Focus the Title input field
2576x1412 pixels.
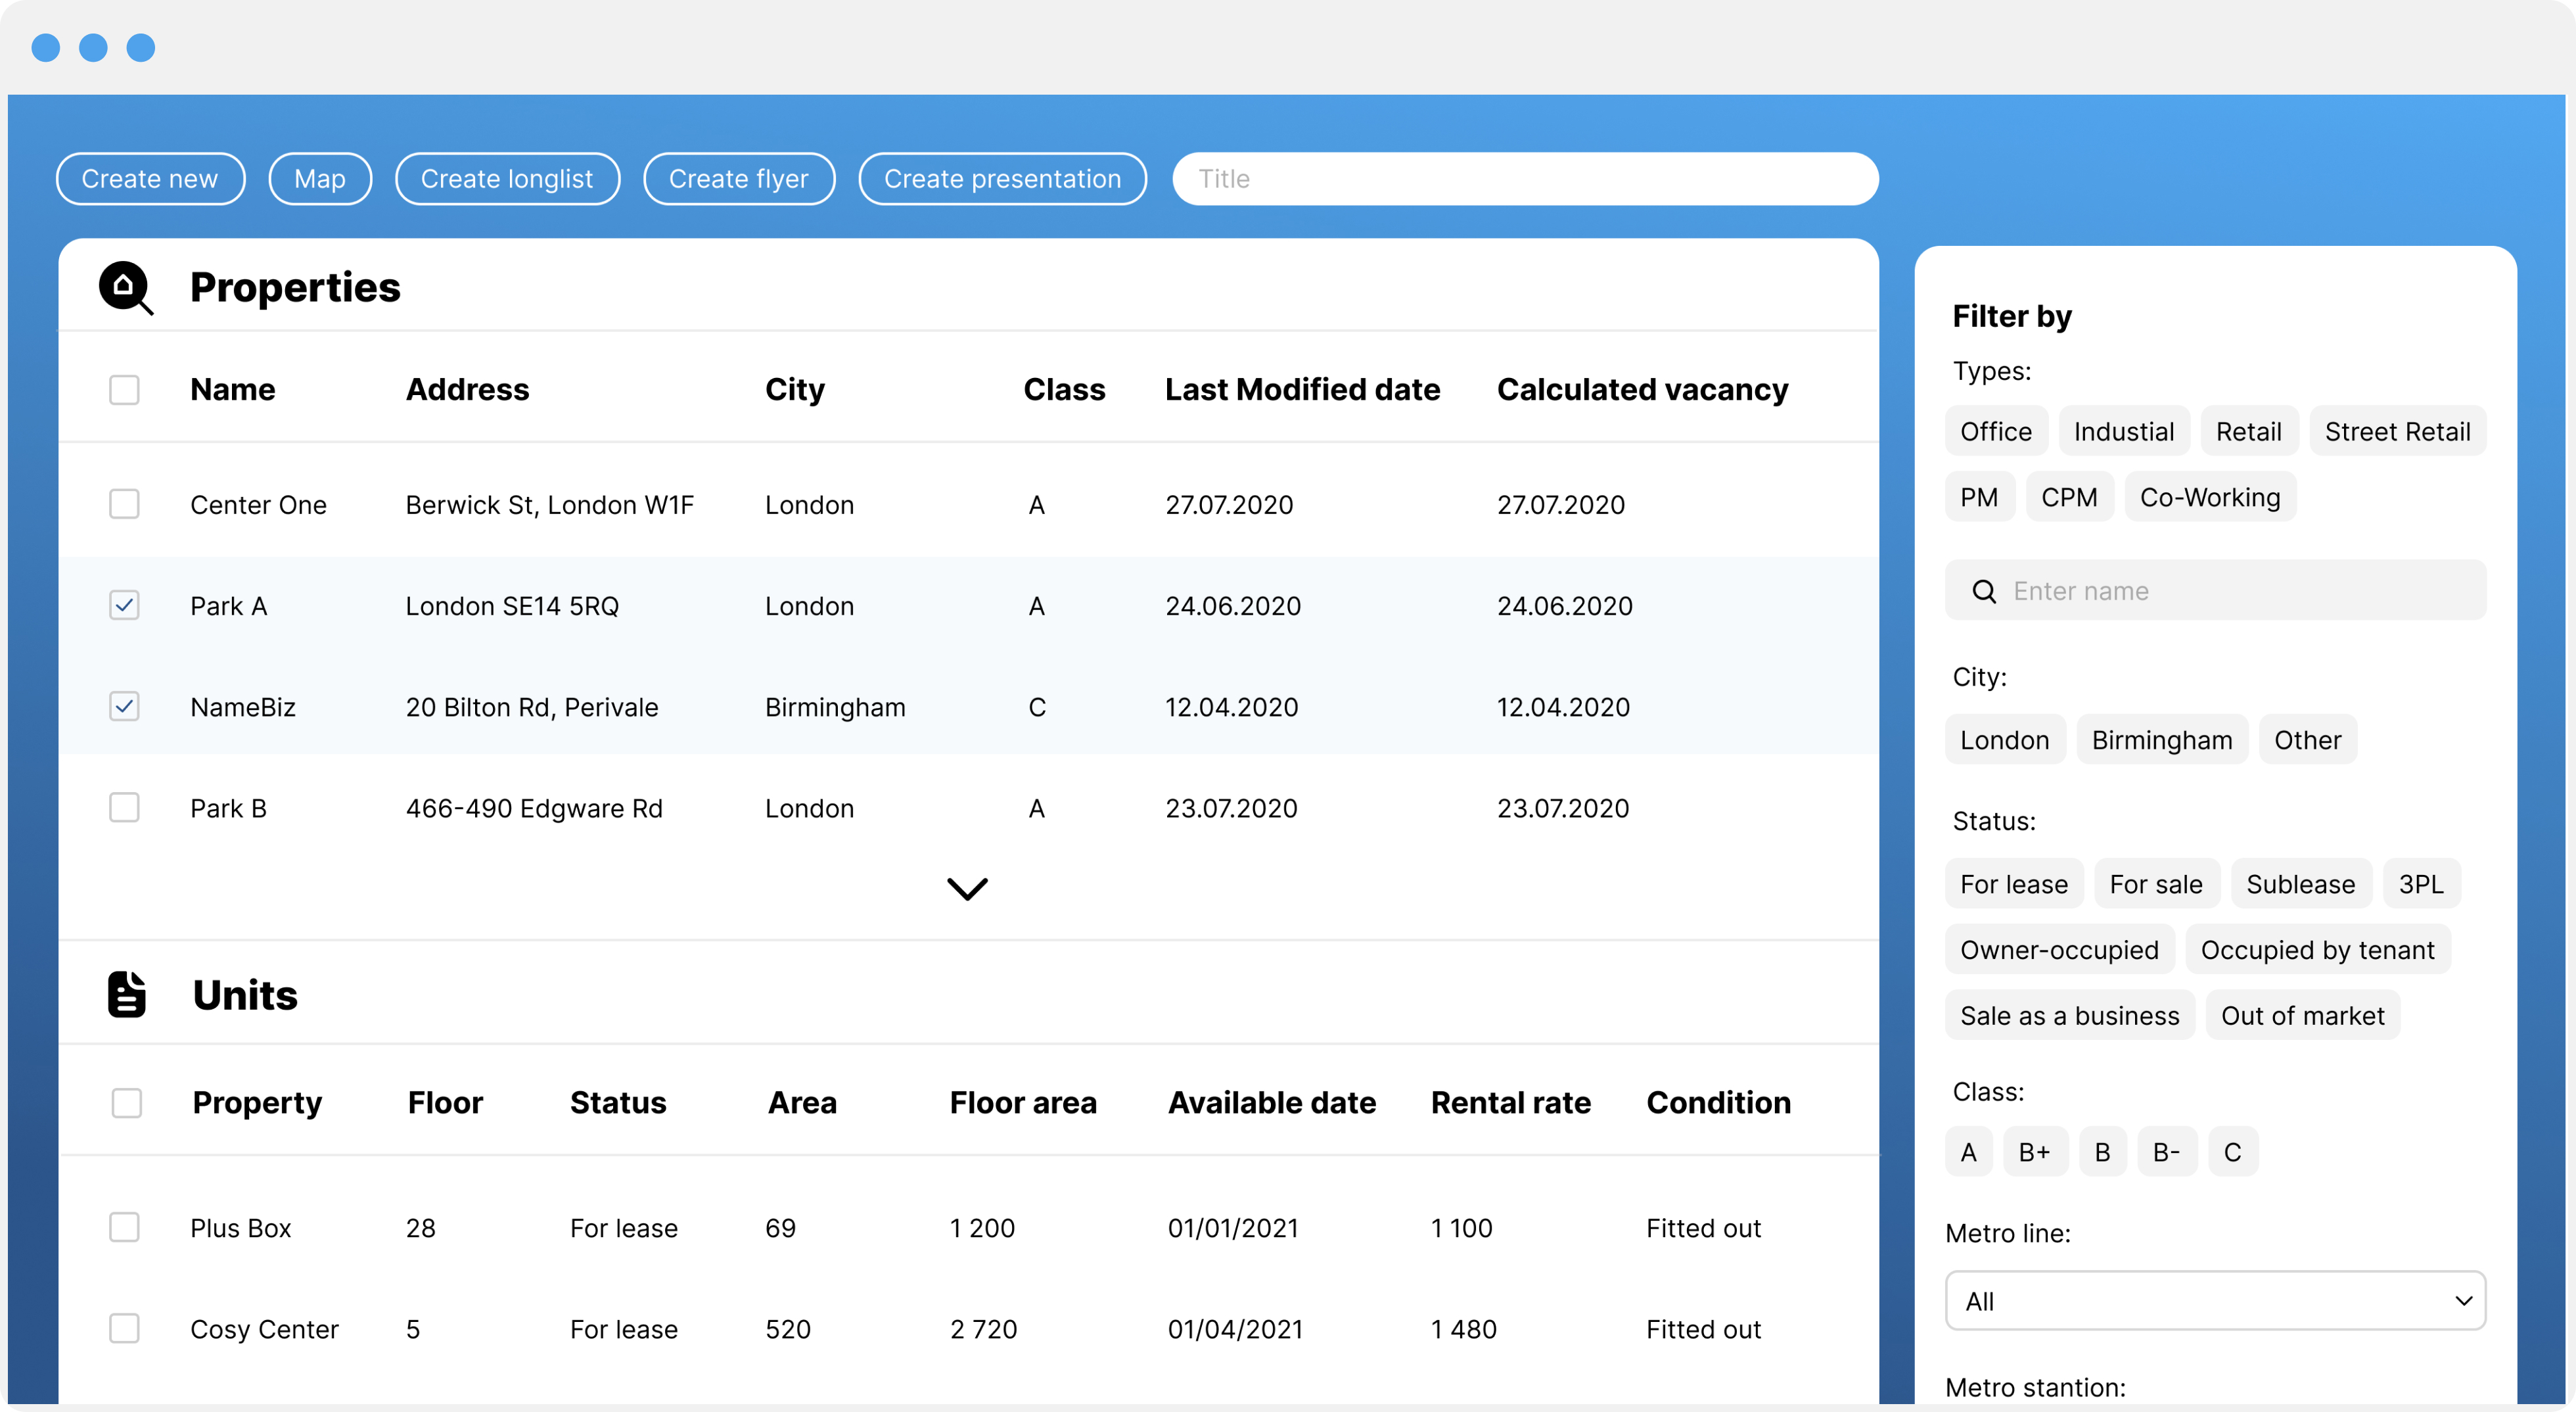1525,179
